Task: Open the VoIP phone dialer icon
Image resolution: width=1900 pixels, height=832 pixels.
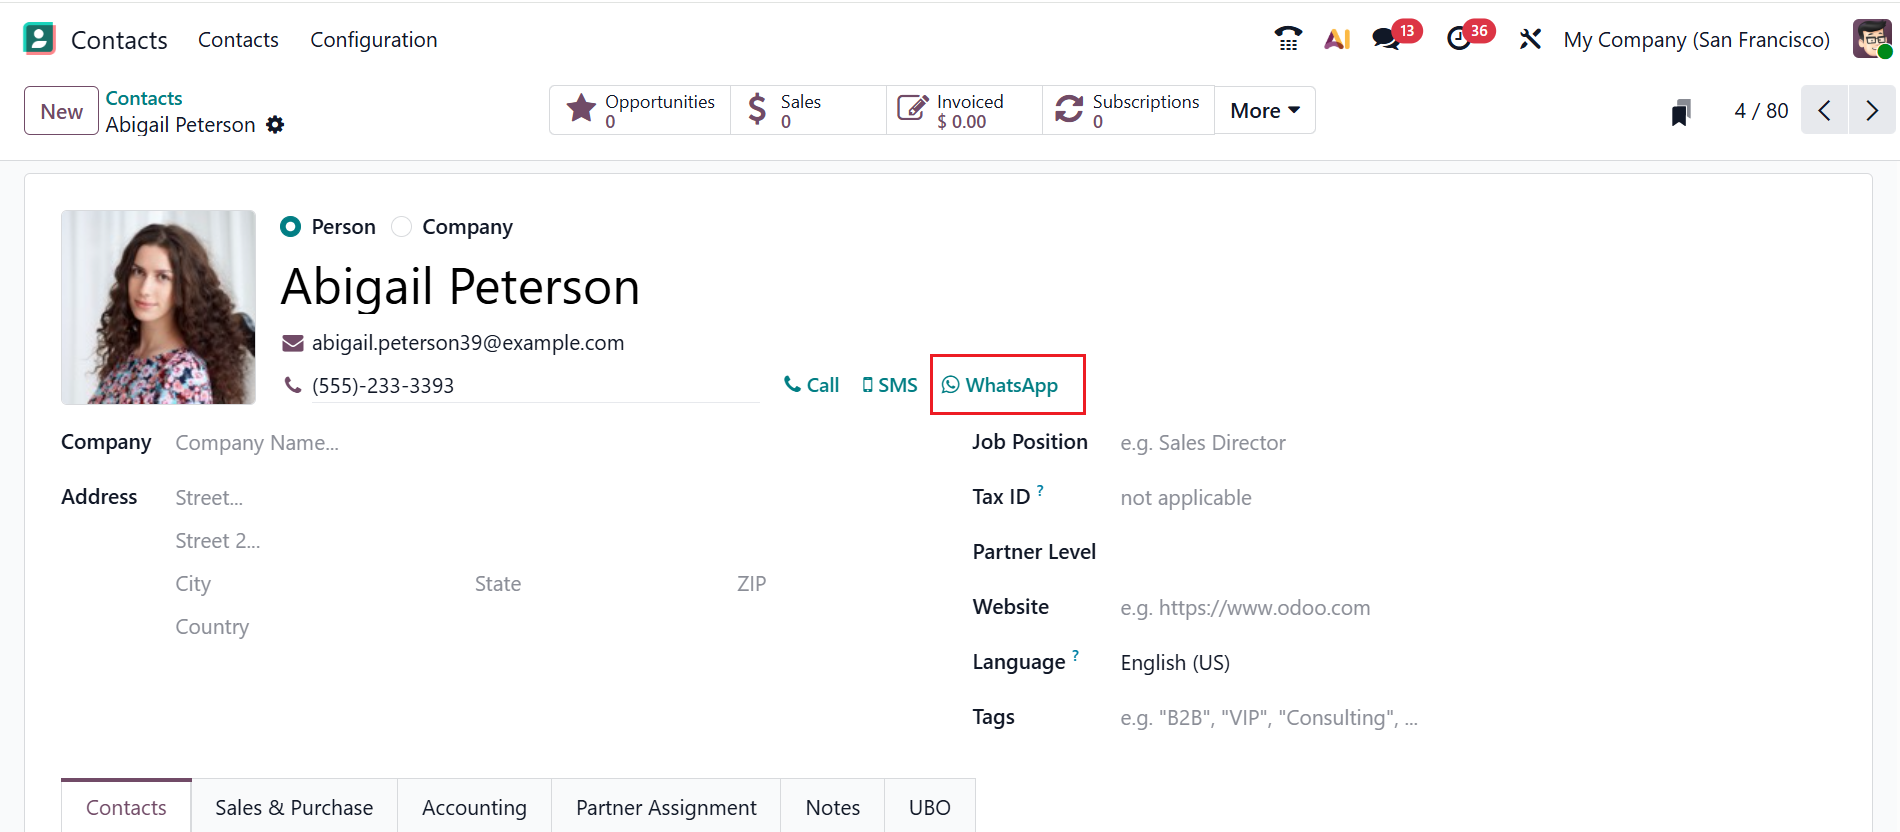Action: pyautogui.click(x=1288, y=39)
